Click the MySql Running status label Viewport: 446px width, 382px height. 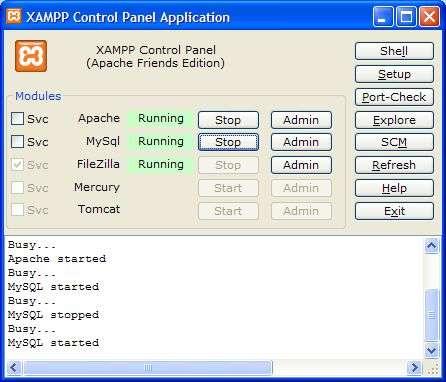tap(161, 141)
